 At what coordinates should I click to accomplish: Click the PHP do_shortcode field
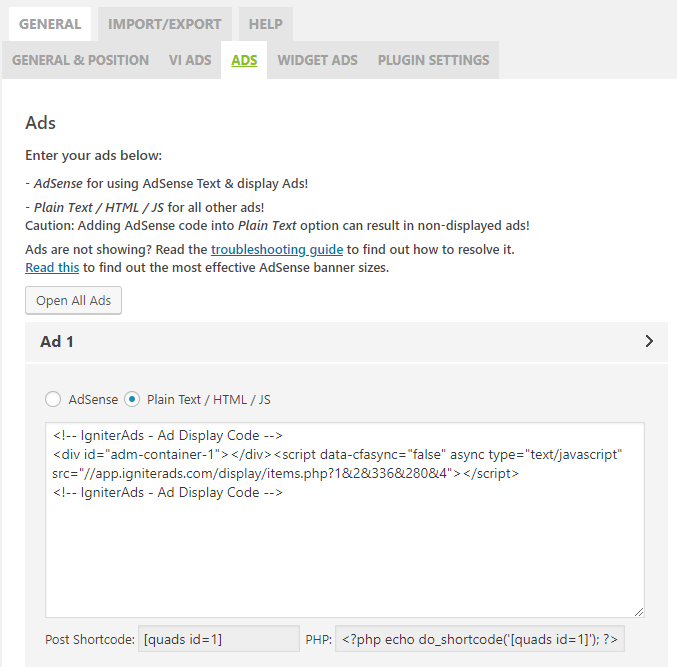480,639
